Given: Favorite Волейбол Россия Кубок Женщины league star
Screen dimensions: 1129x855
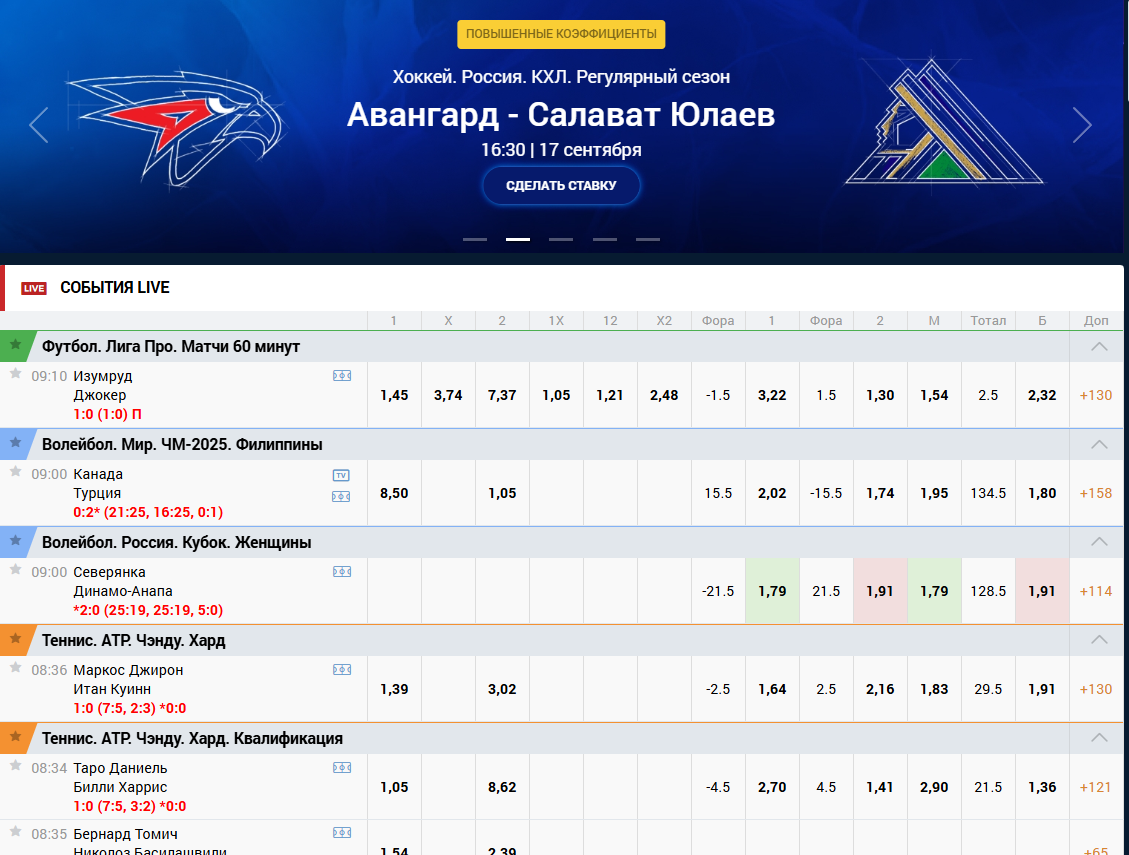Looking at the screenshot, I should point(15,541).
